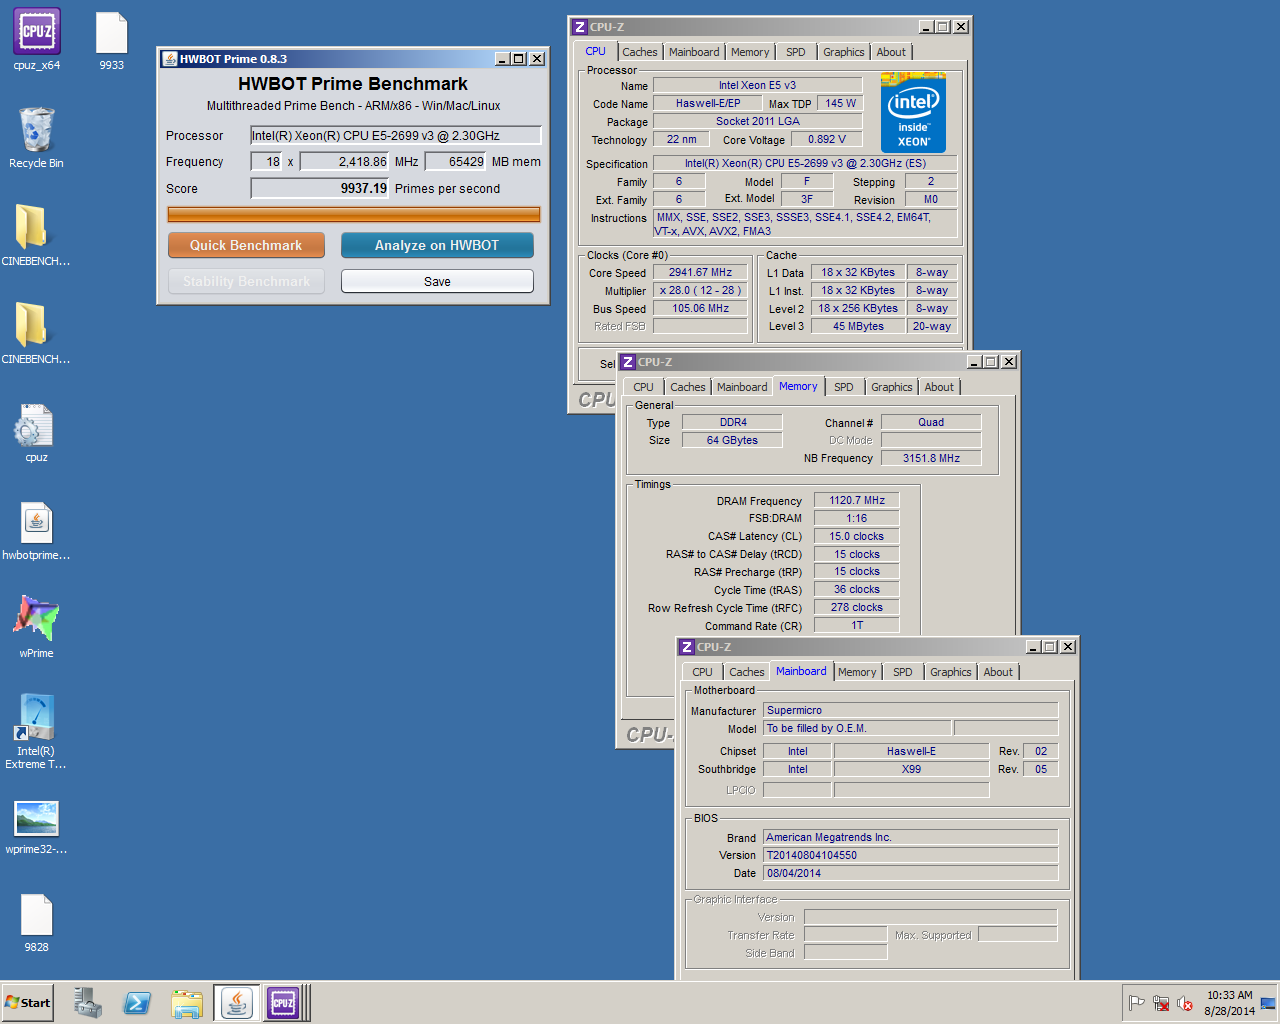1280x1024 pixels.
Task: Click the Z logo icon in bottom CPU-Z title bar
Action: click(686, 647)
